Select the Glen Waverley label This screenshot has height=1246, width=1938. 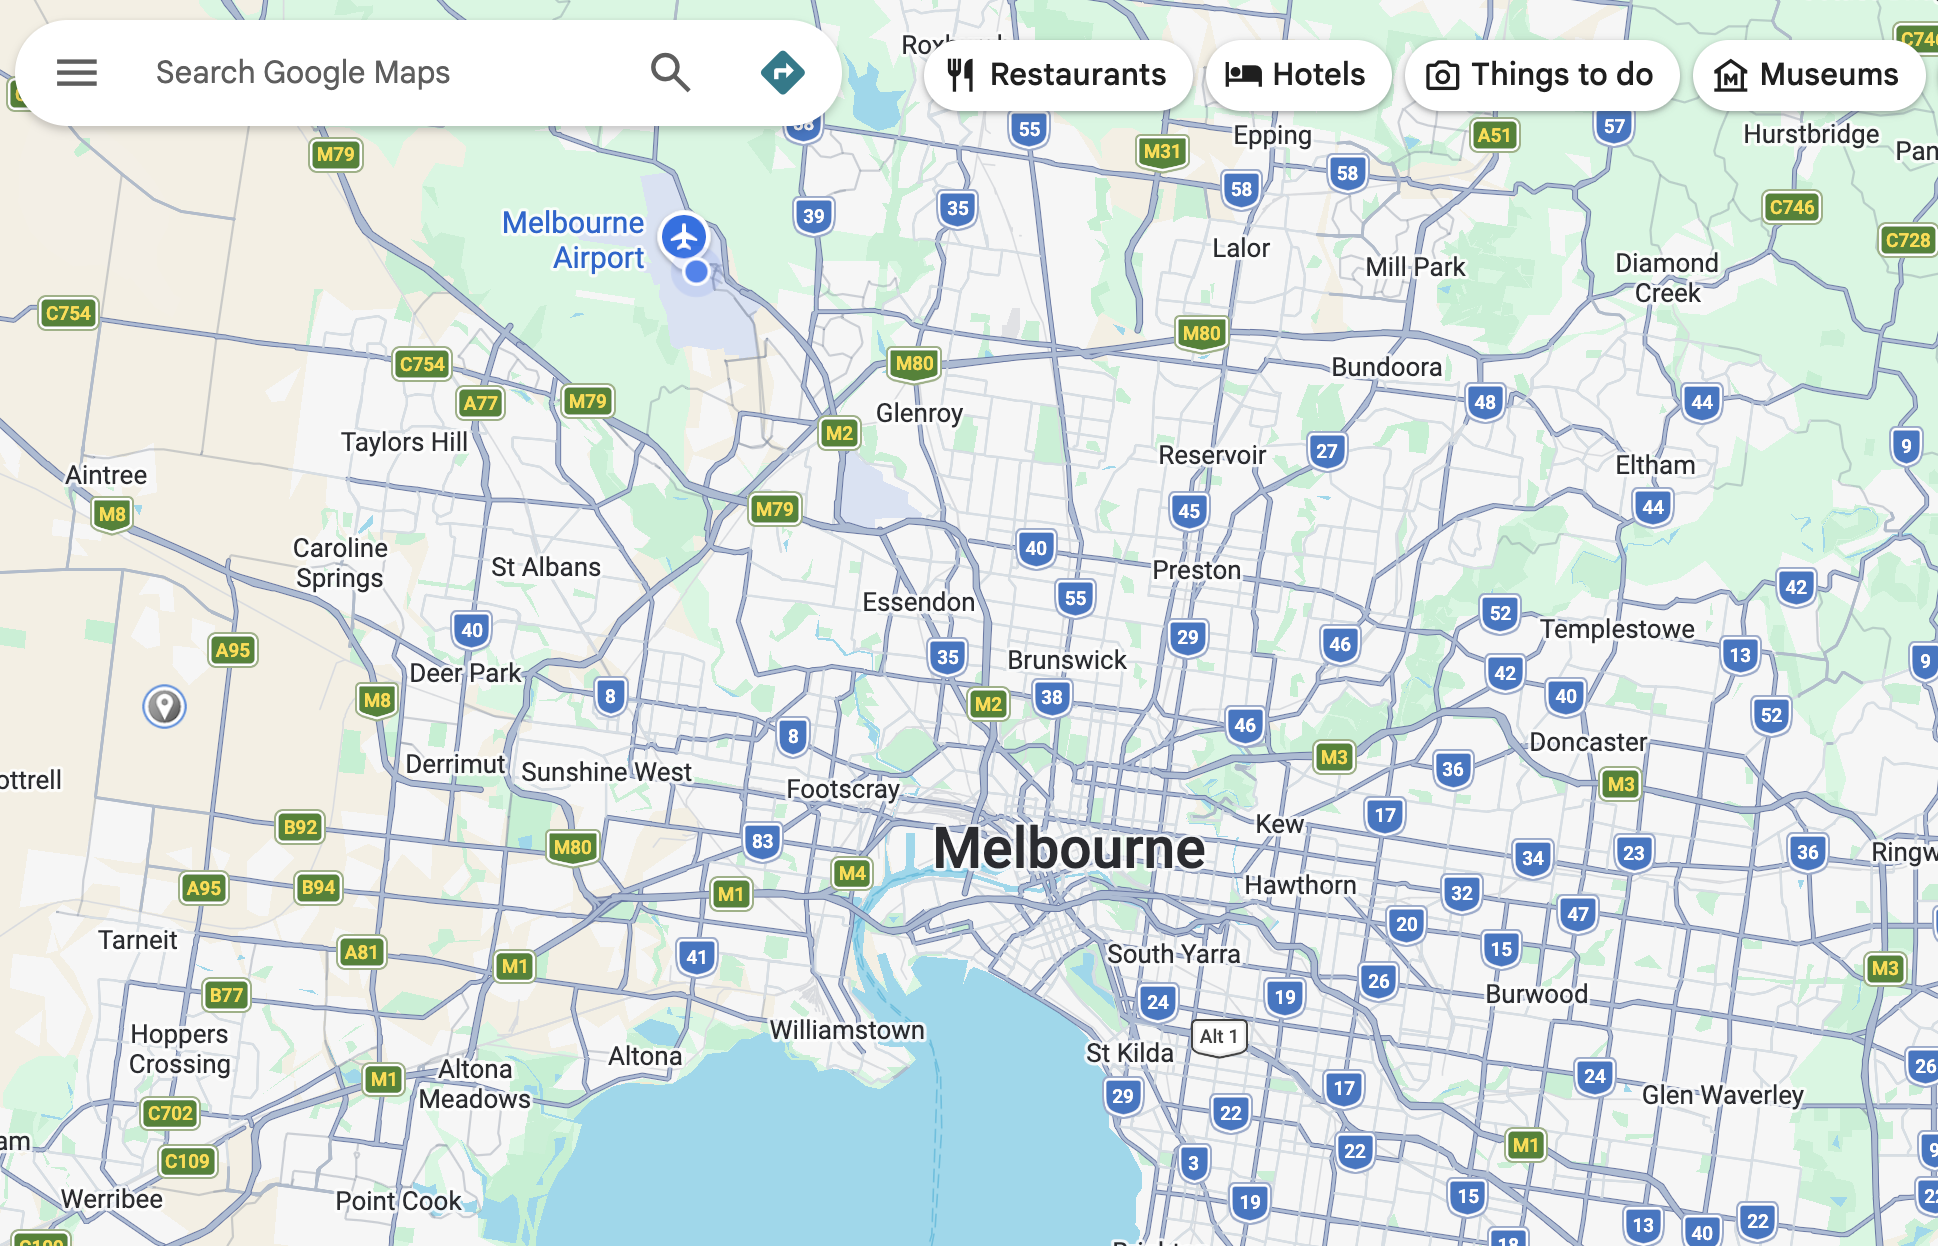[1722, 1095]
